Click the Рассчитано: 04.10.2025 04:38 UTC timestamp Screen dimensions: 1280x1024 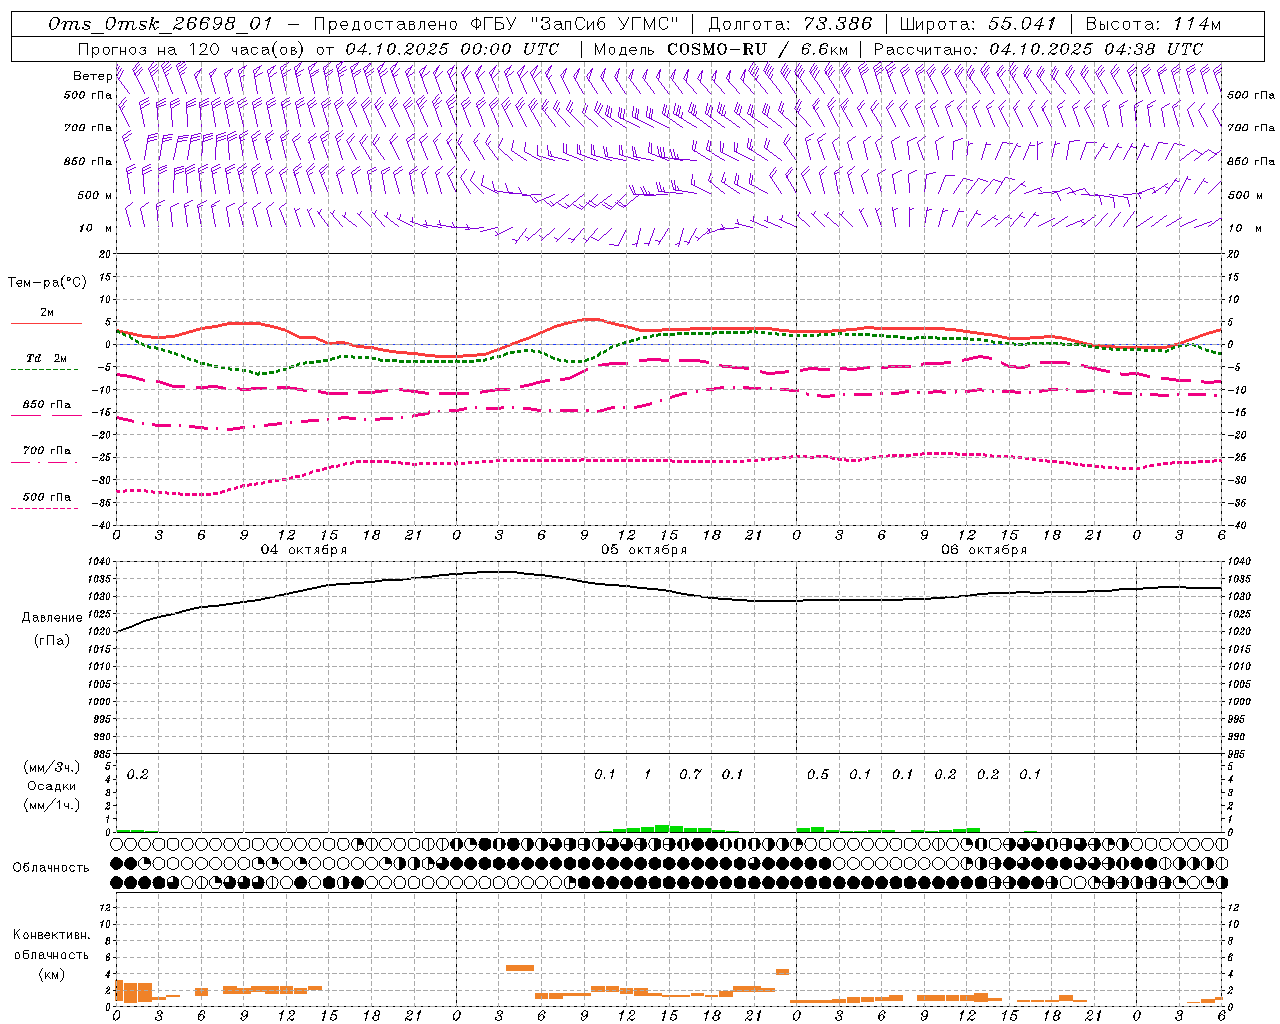coord(1038,48)
